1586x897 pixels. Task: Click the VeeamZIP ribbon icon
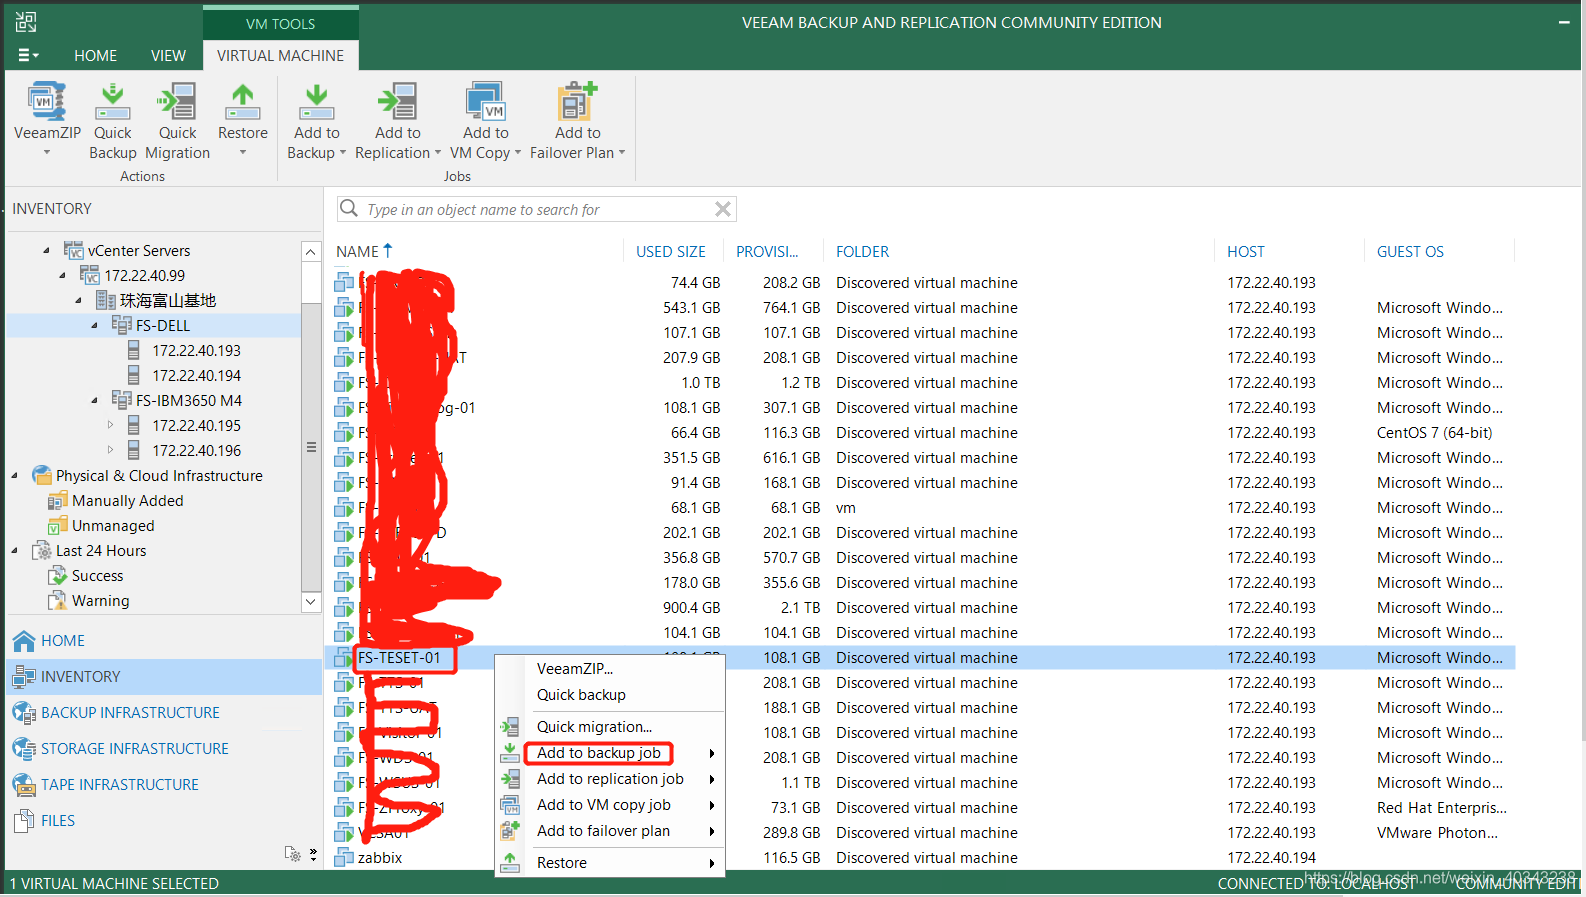(46, 102)
